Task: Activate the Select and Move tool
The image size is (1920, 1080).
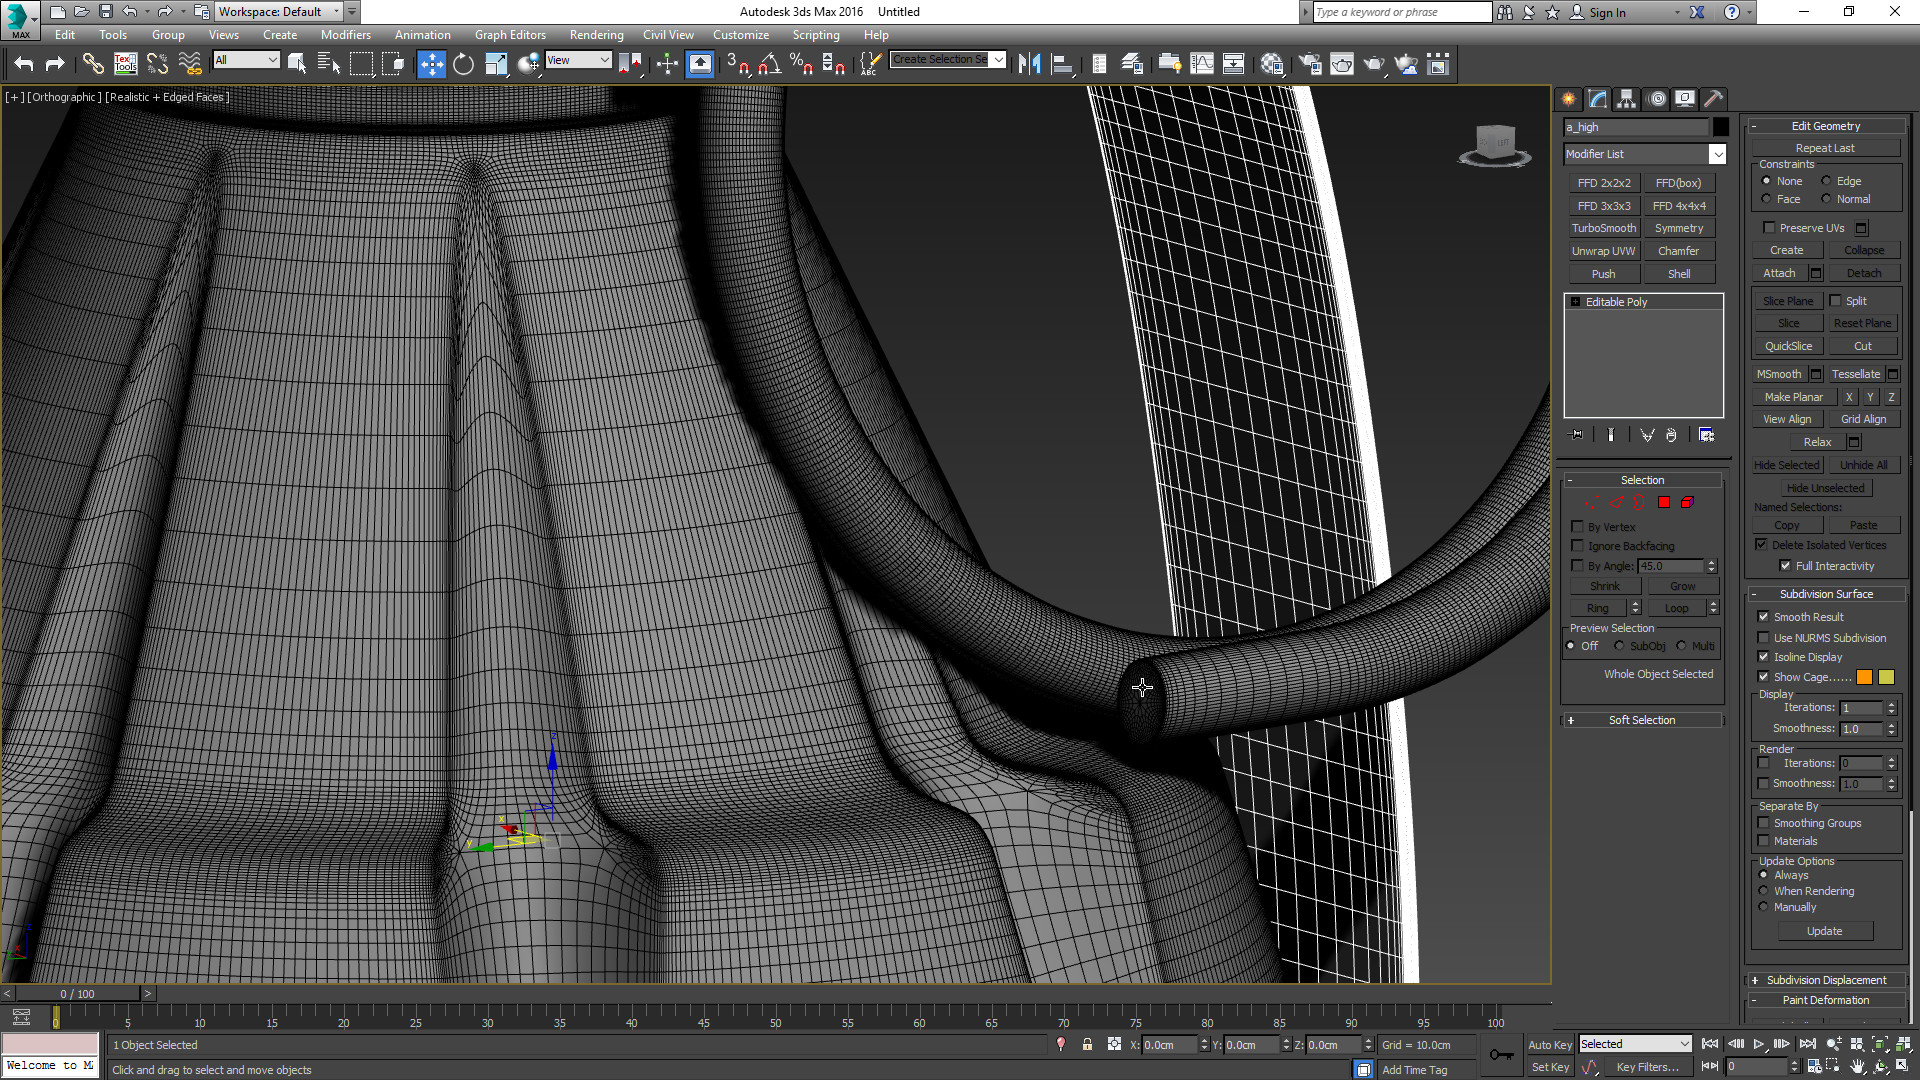Action: 431,64
